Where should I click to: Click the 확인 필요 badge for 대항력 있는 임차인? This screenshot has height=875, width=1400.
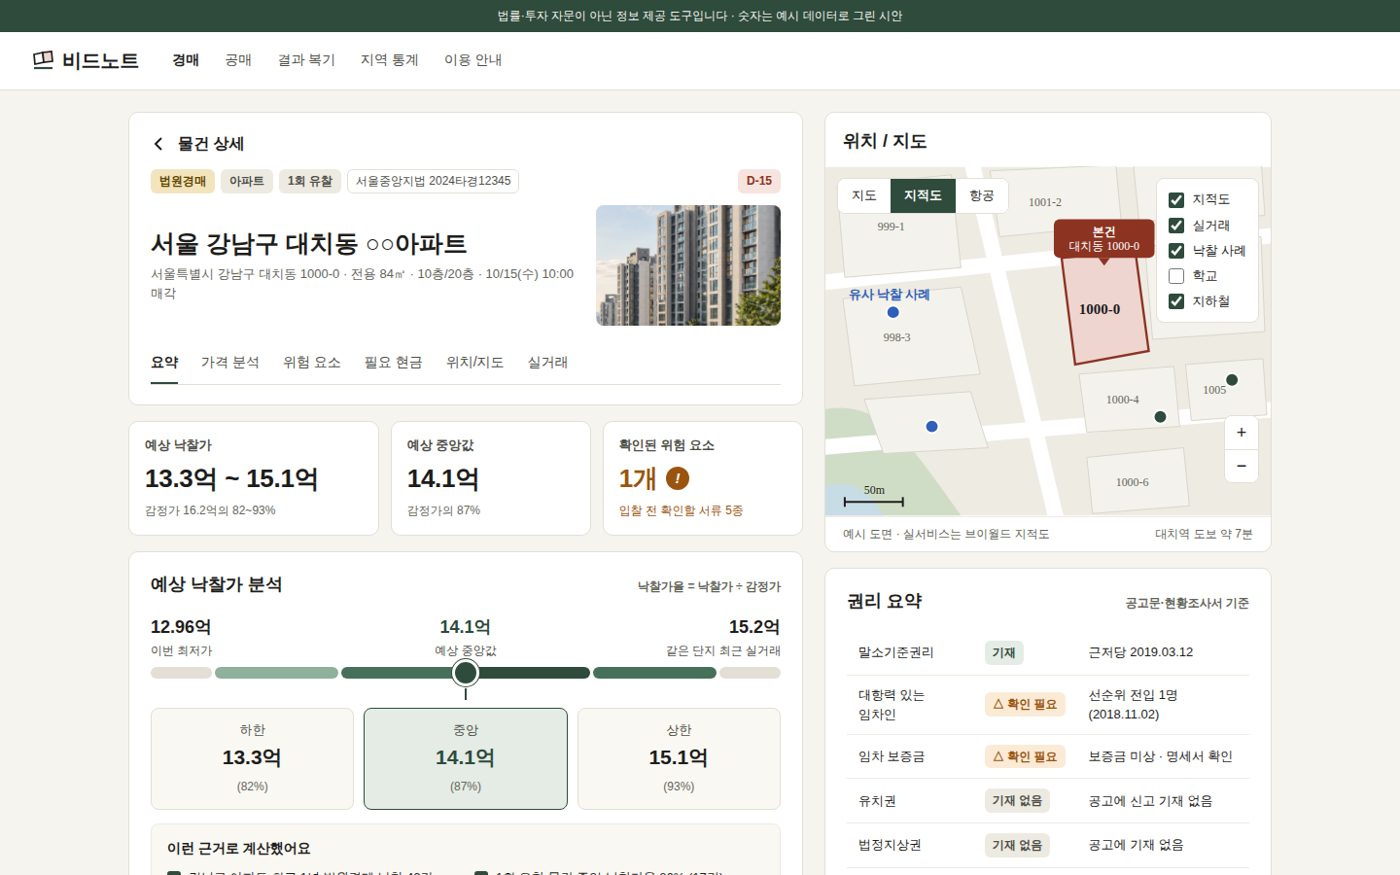click(x=1025, y=705)
